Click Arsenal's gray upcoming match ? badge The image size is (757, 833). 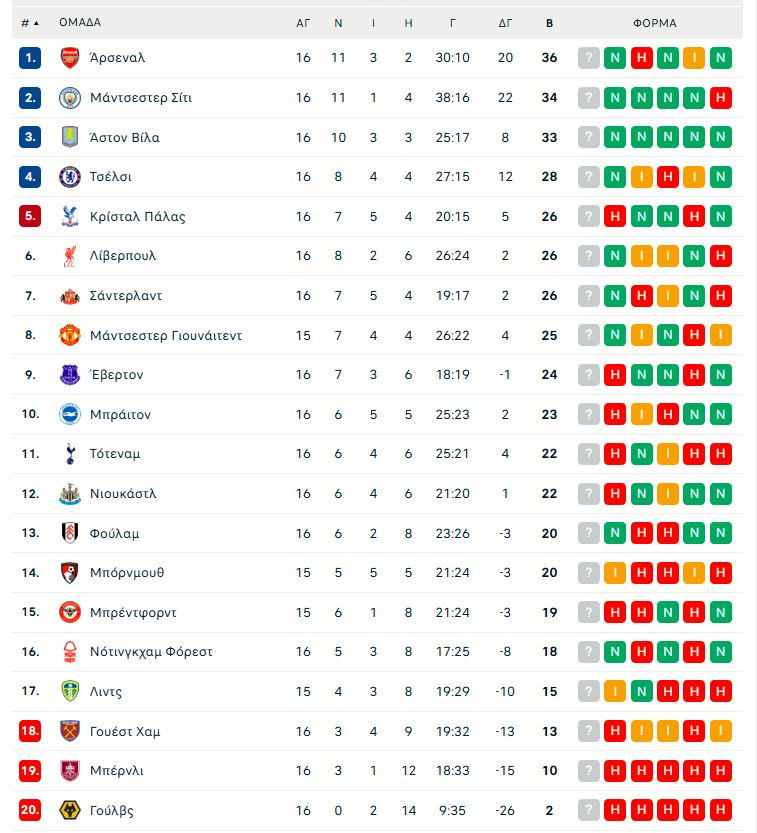pos(589,58)
